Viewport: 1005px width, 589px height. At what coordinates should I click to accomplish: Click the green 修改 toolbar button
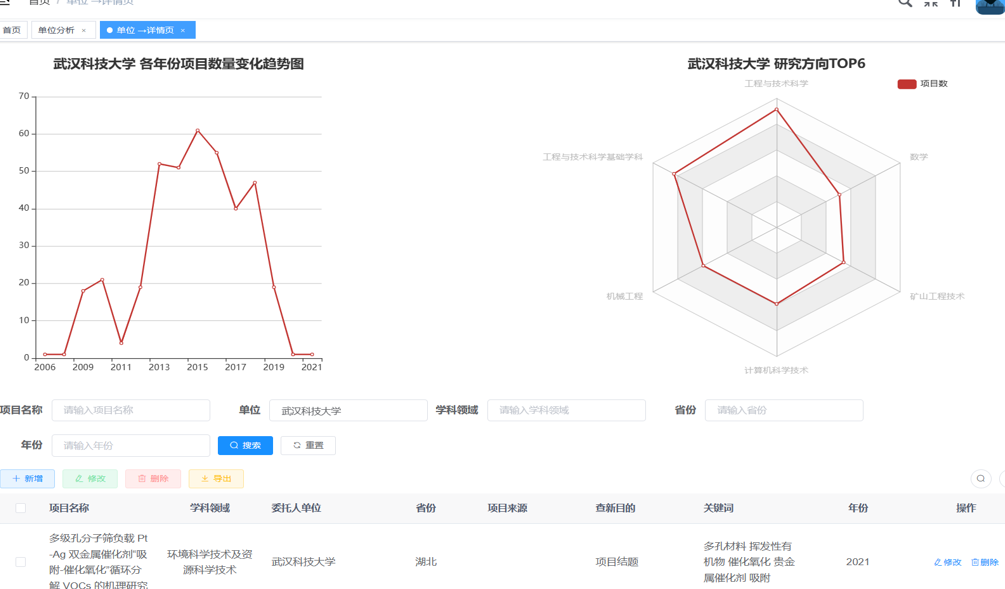click(x=90, y=479)
